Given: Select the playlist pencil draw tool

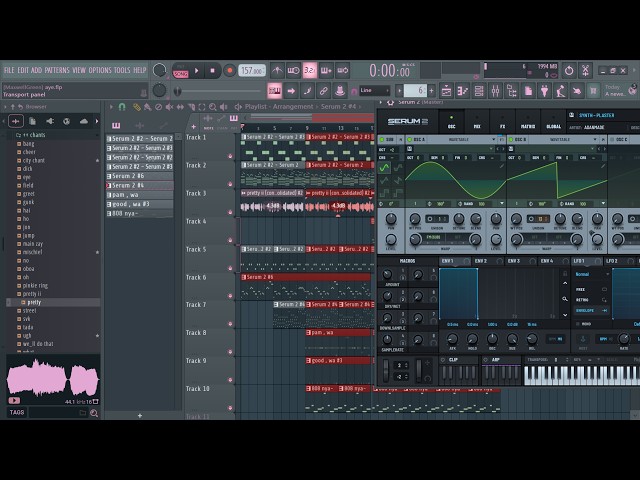Looking at the screenshot, I should [137, 107].
